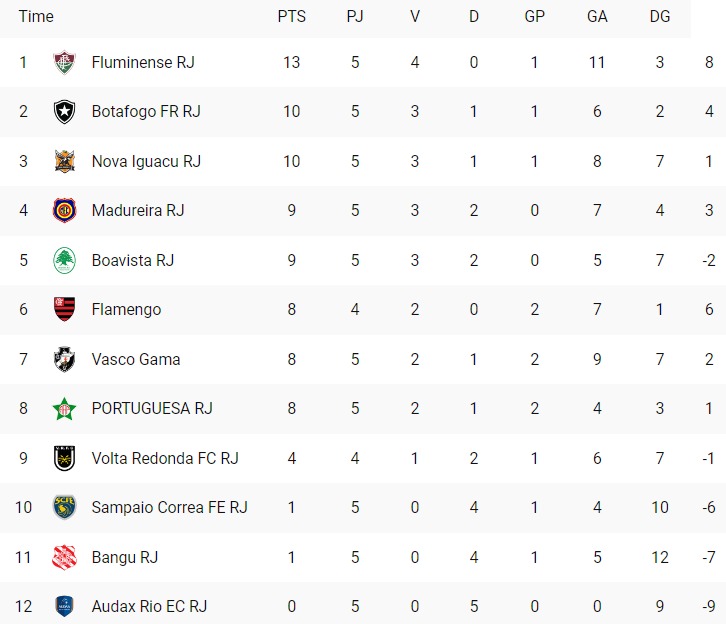Open the Flamengo team name link

[126, 309]
